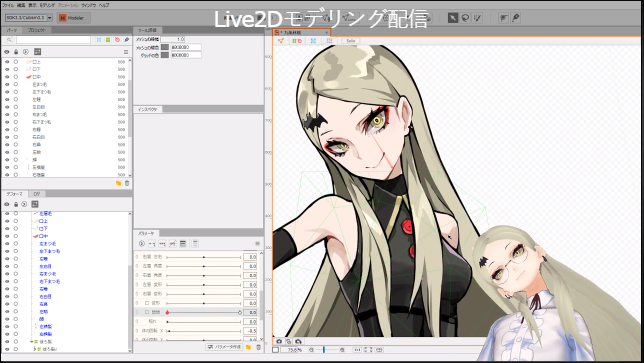Open the ファイル menu
The width and height of the screenshot is (644, 363).
pos(8,5)
